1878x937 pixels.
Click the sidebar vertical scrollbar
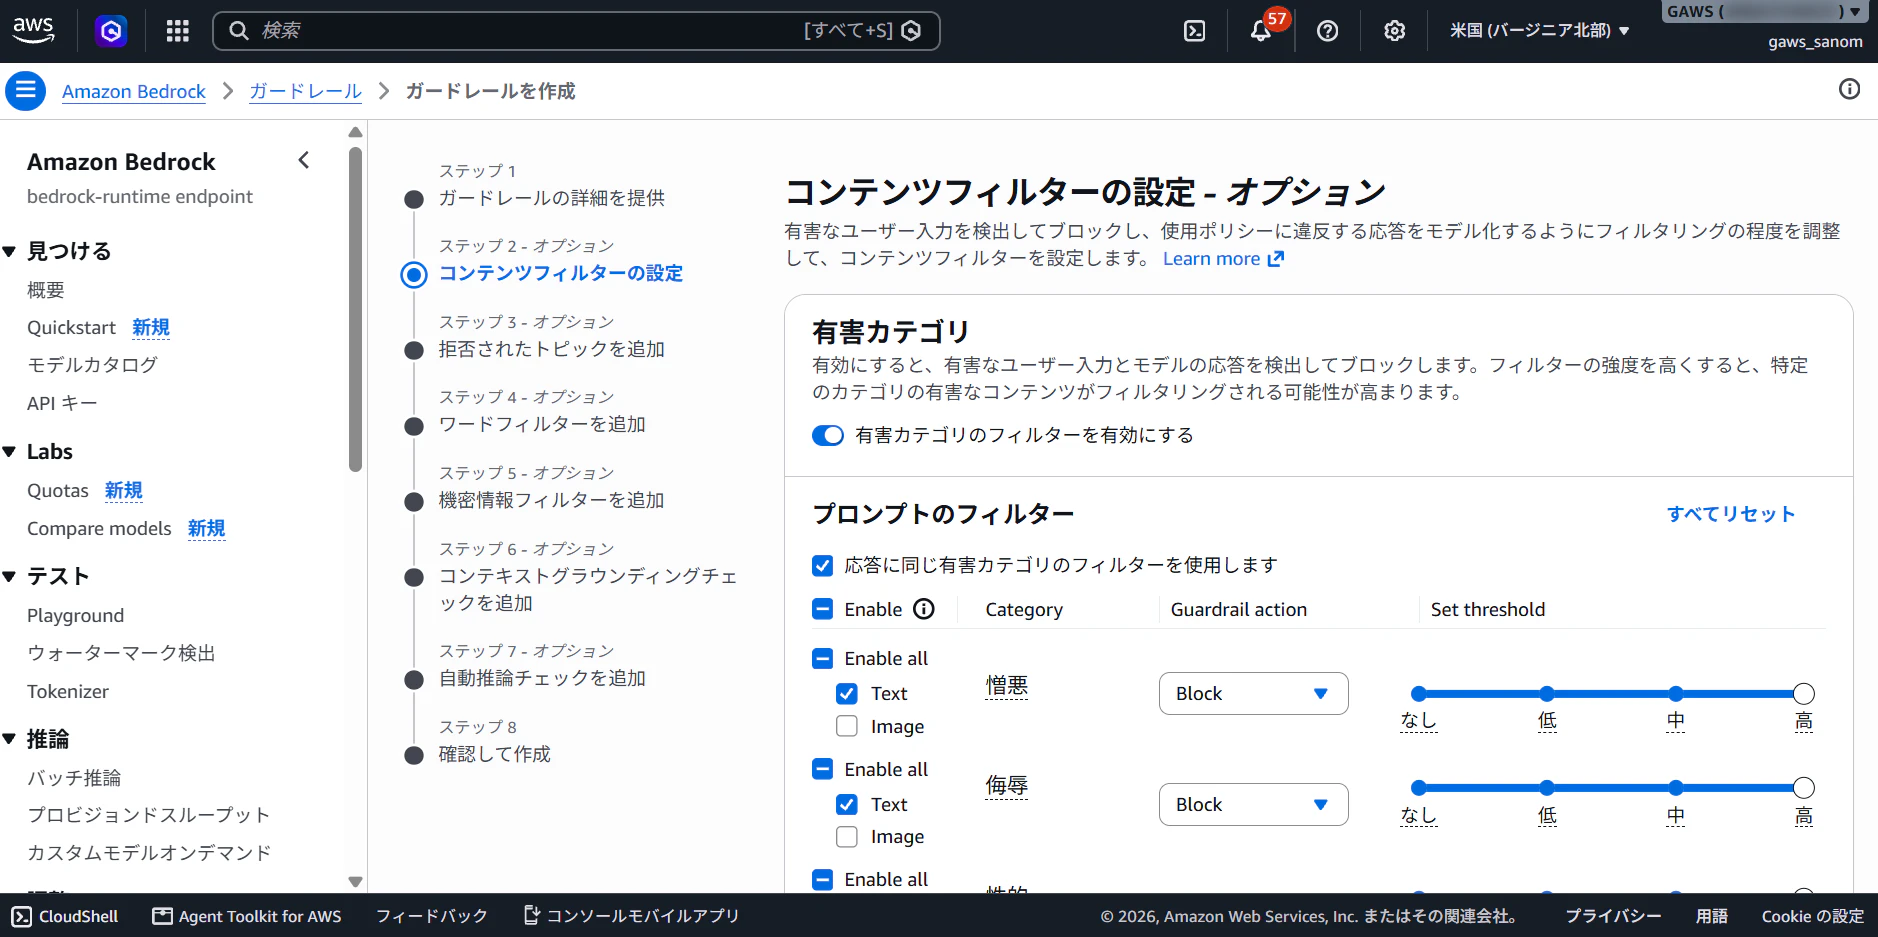(355, 309)
